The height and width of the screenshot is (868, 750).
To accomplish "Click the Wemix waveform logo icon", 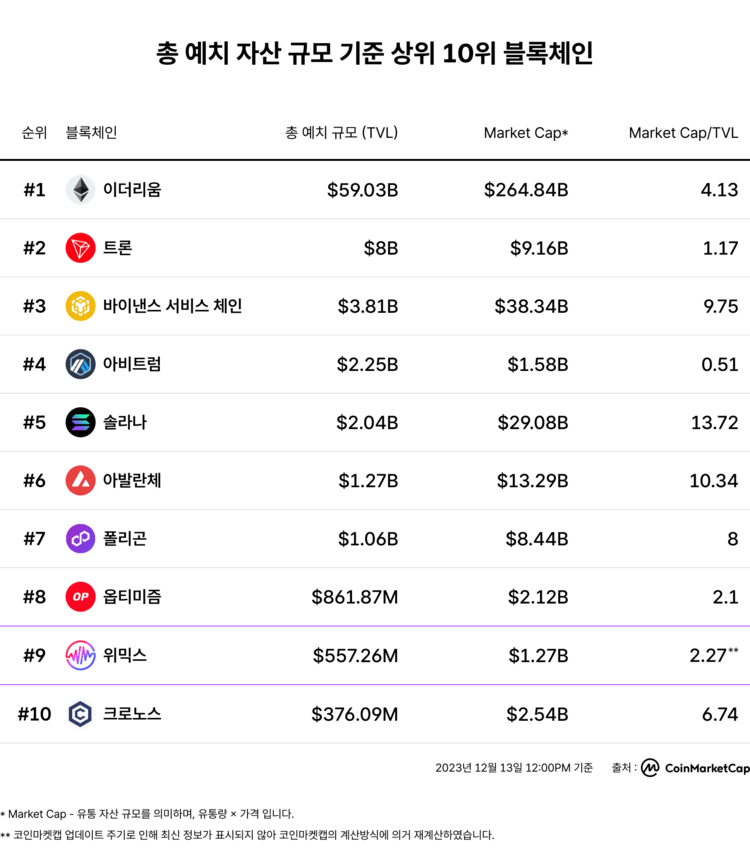I will point(80,655).
